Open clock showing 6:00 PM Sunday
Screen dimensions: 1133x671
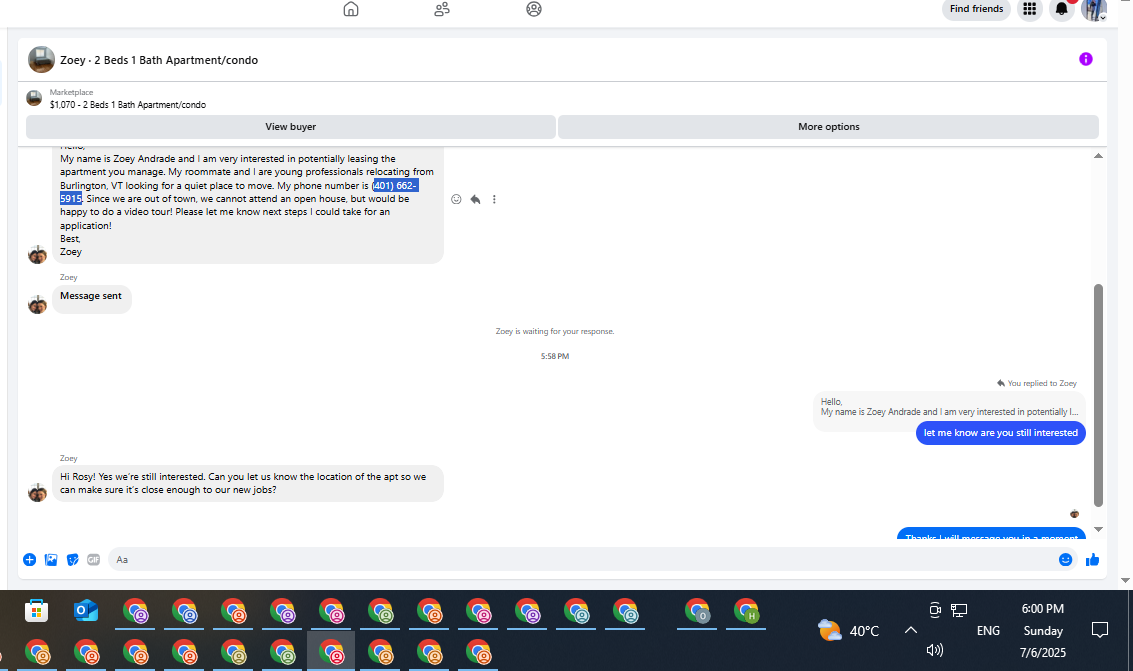point(1043,631)
